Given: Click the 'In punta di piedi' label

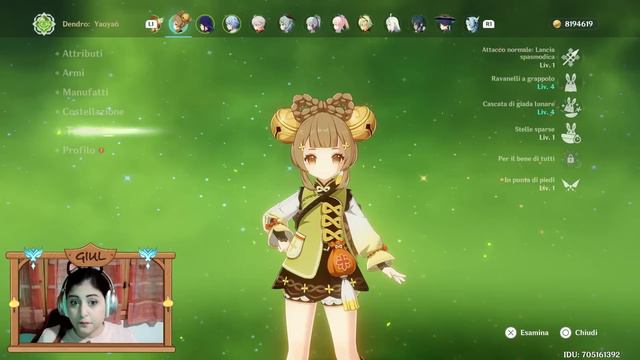Looking at the screenshot, I should click(529, 180).
